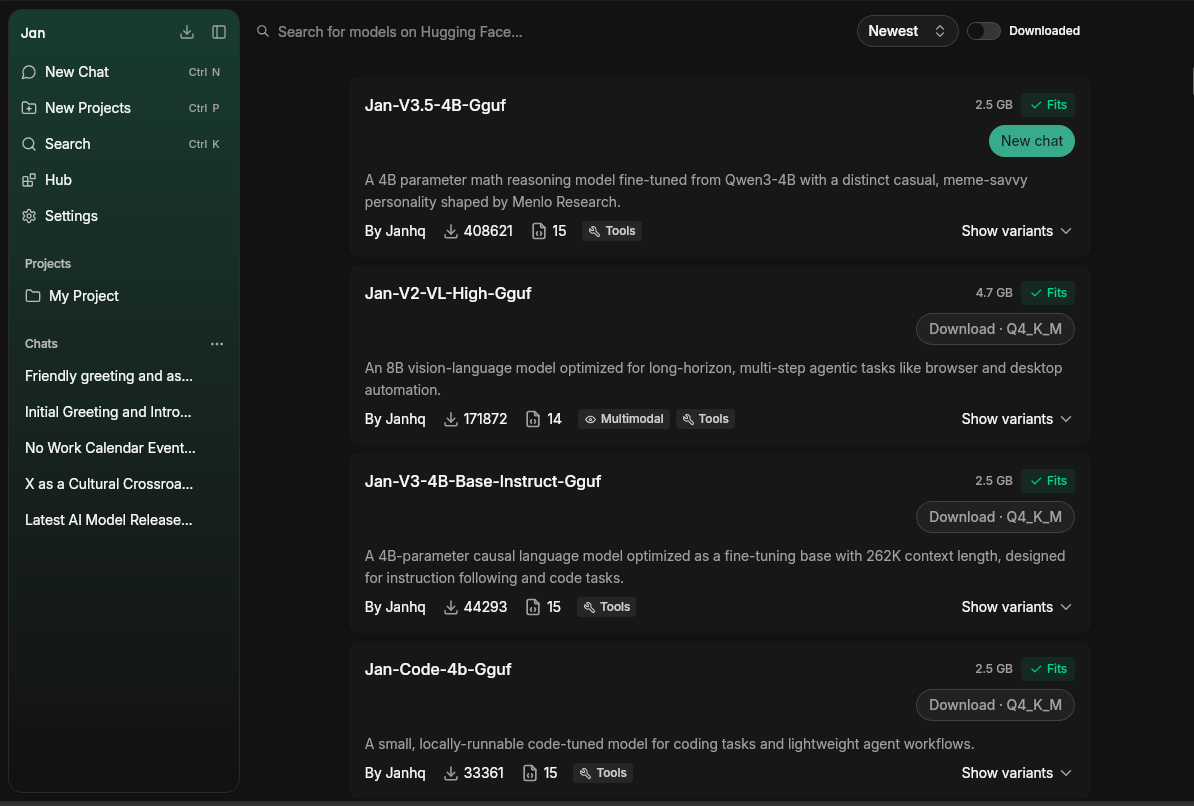This screenshot has height=806, width=1194.
Task: Open the Jan-Code-4b-Gguf model title
Action: (x=438, y=670)
